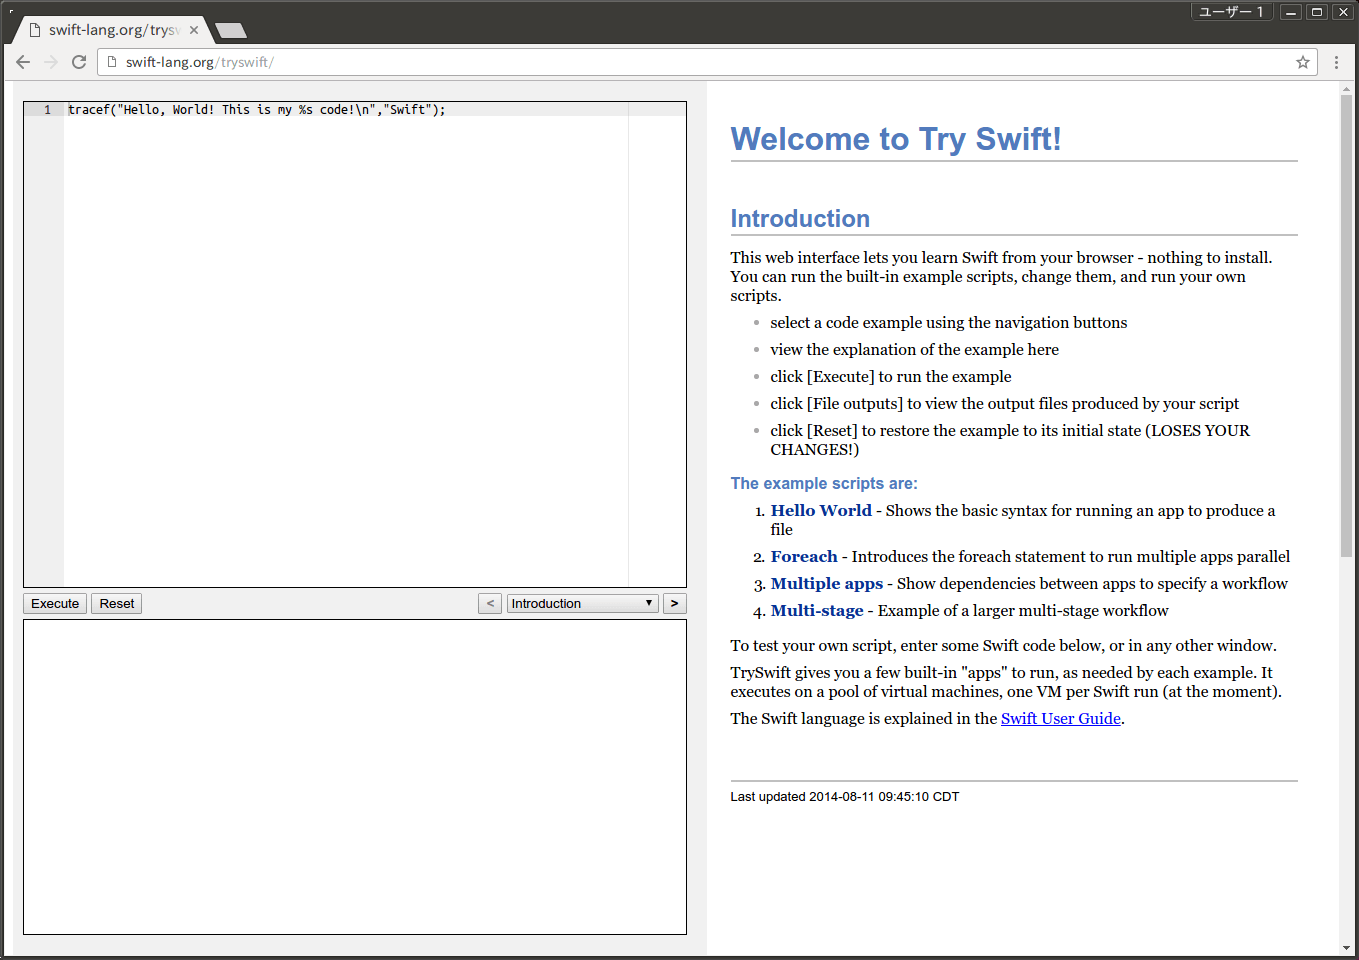The height and width of the screenshot is (960, 1359).
Task: Select the Hello World example script
Action: tap(821, 511)
